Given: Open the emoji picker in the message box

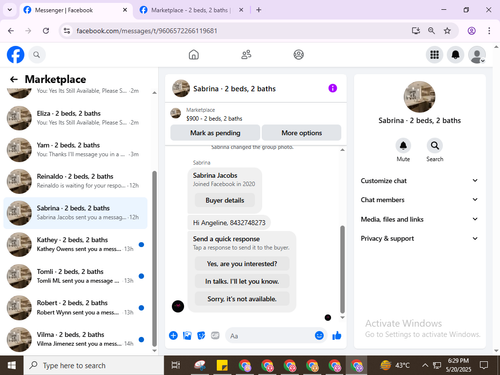Looking at the screenshot, I should [x=319, y=335].
